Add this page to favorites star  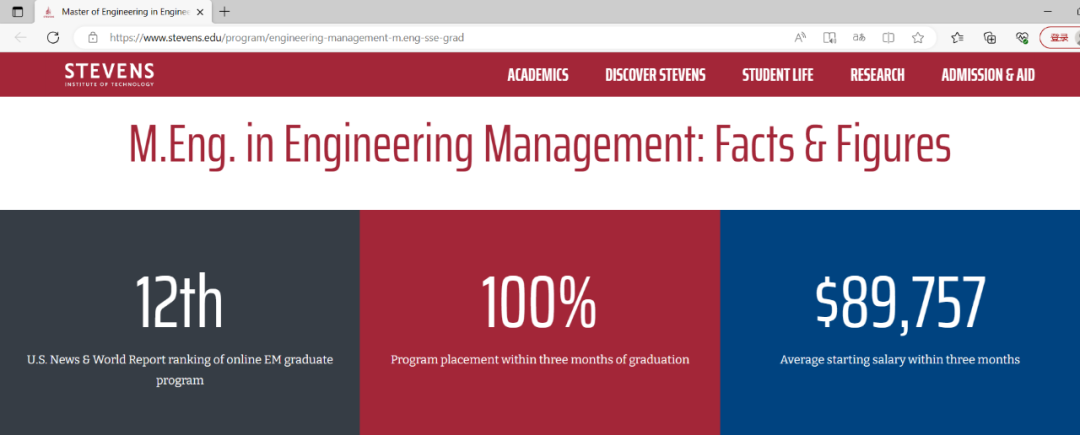pos(917,38)
